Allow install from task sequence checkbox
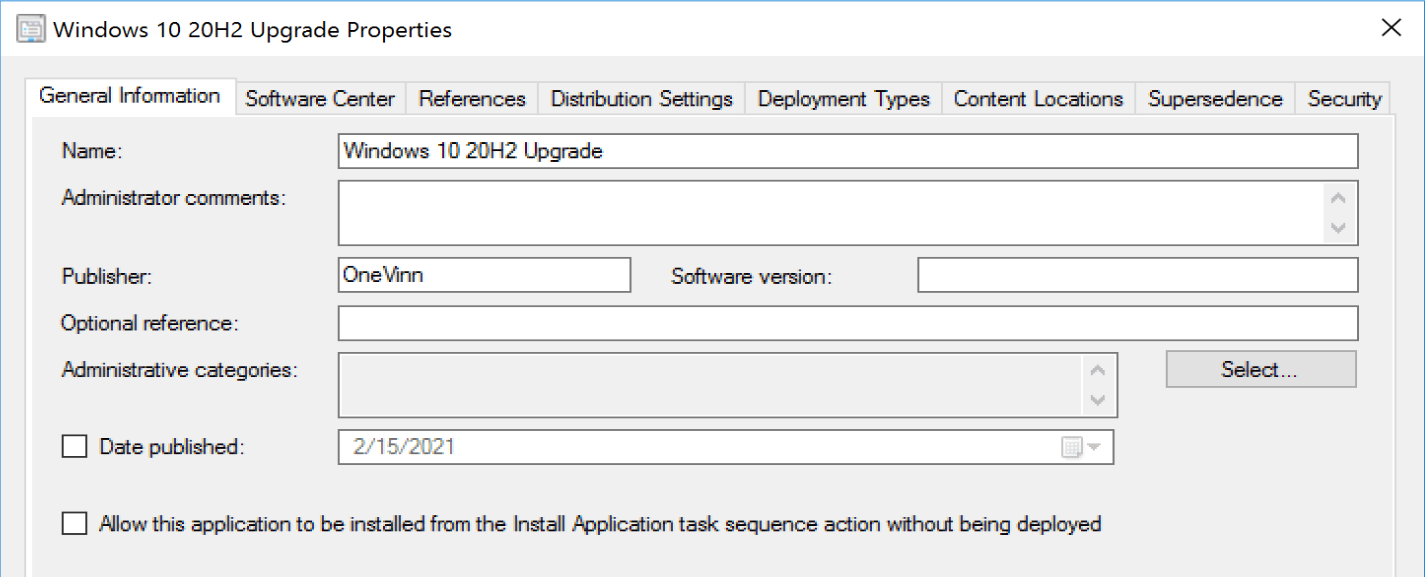 tap(75, 524)
